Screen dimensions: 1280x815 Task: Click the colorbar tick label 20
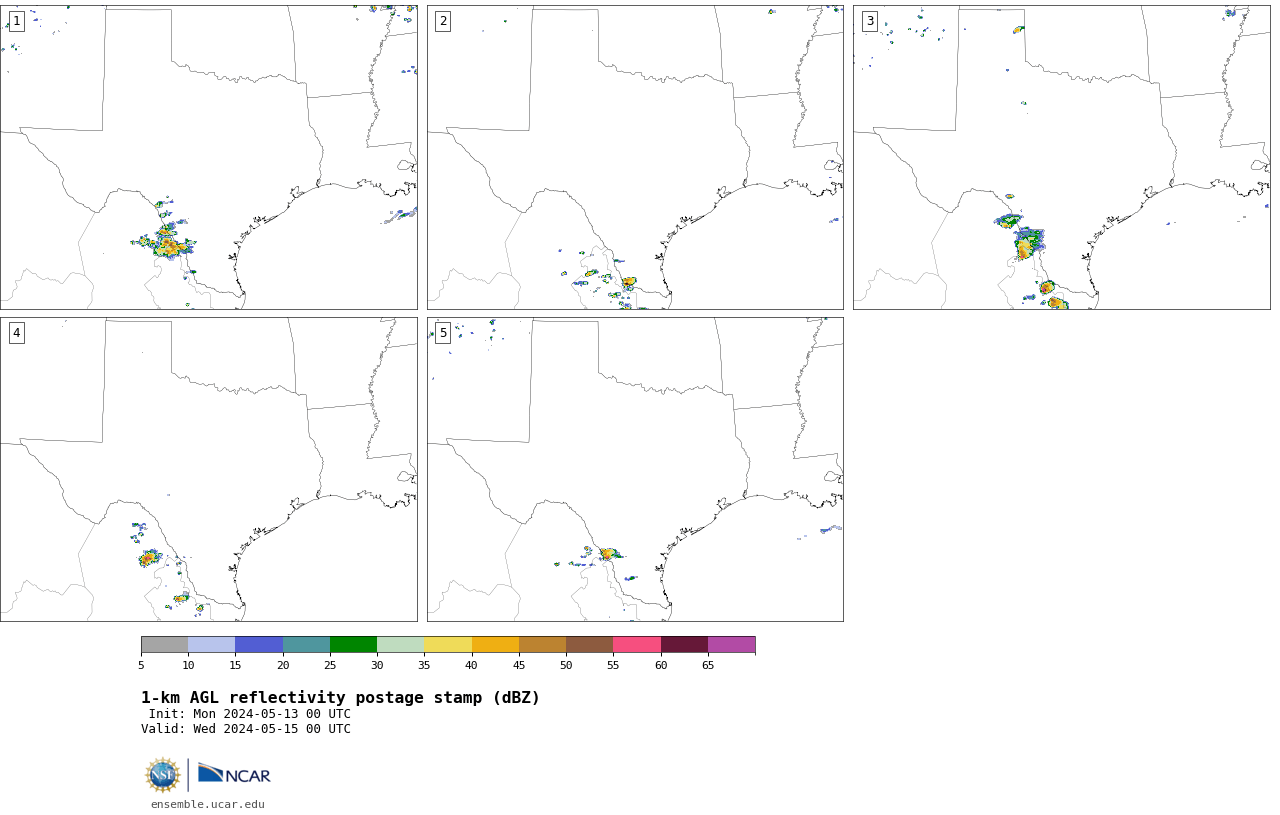pos(283,665)
